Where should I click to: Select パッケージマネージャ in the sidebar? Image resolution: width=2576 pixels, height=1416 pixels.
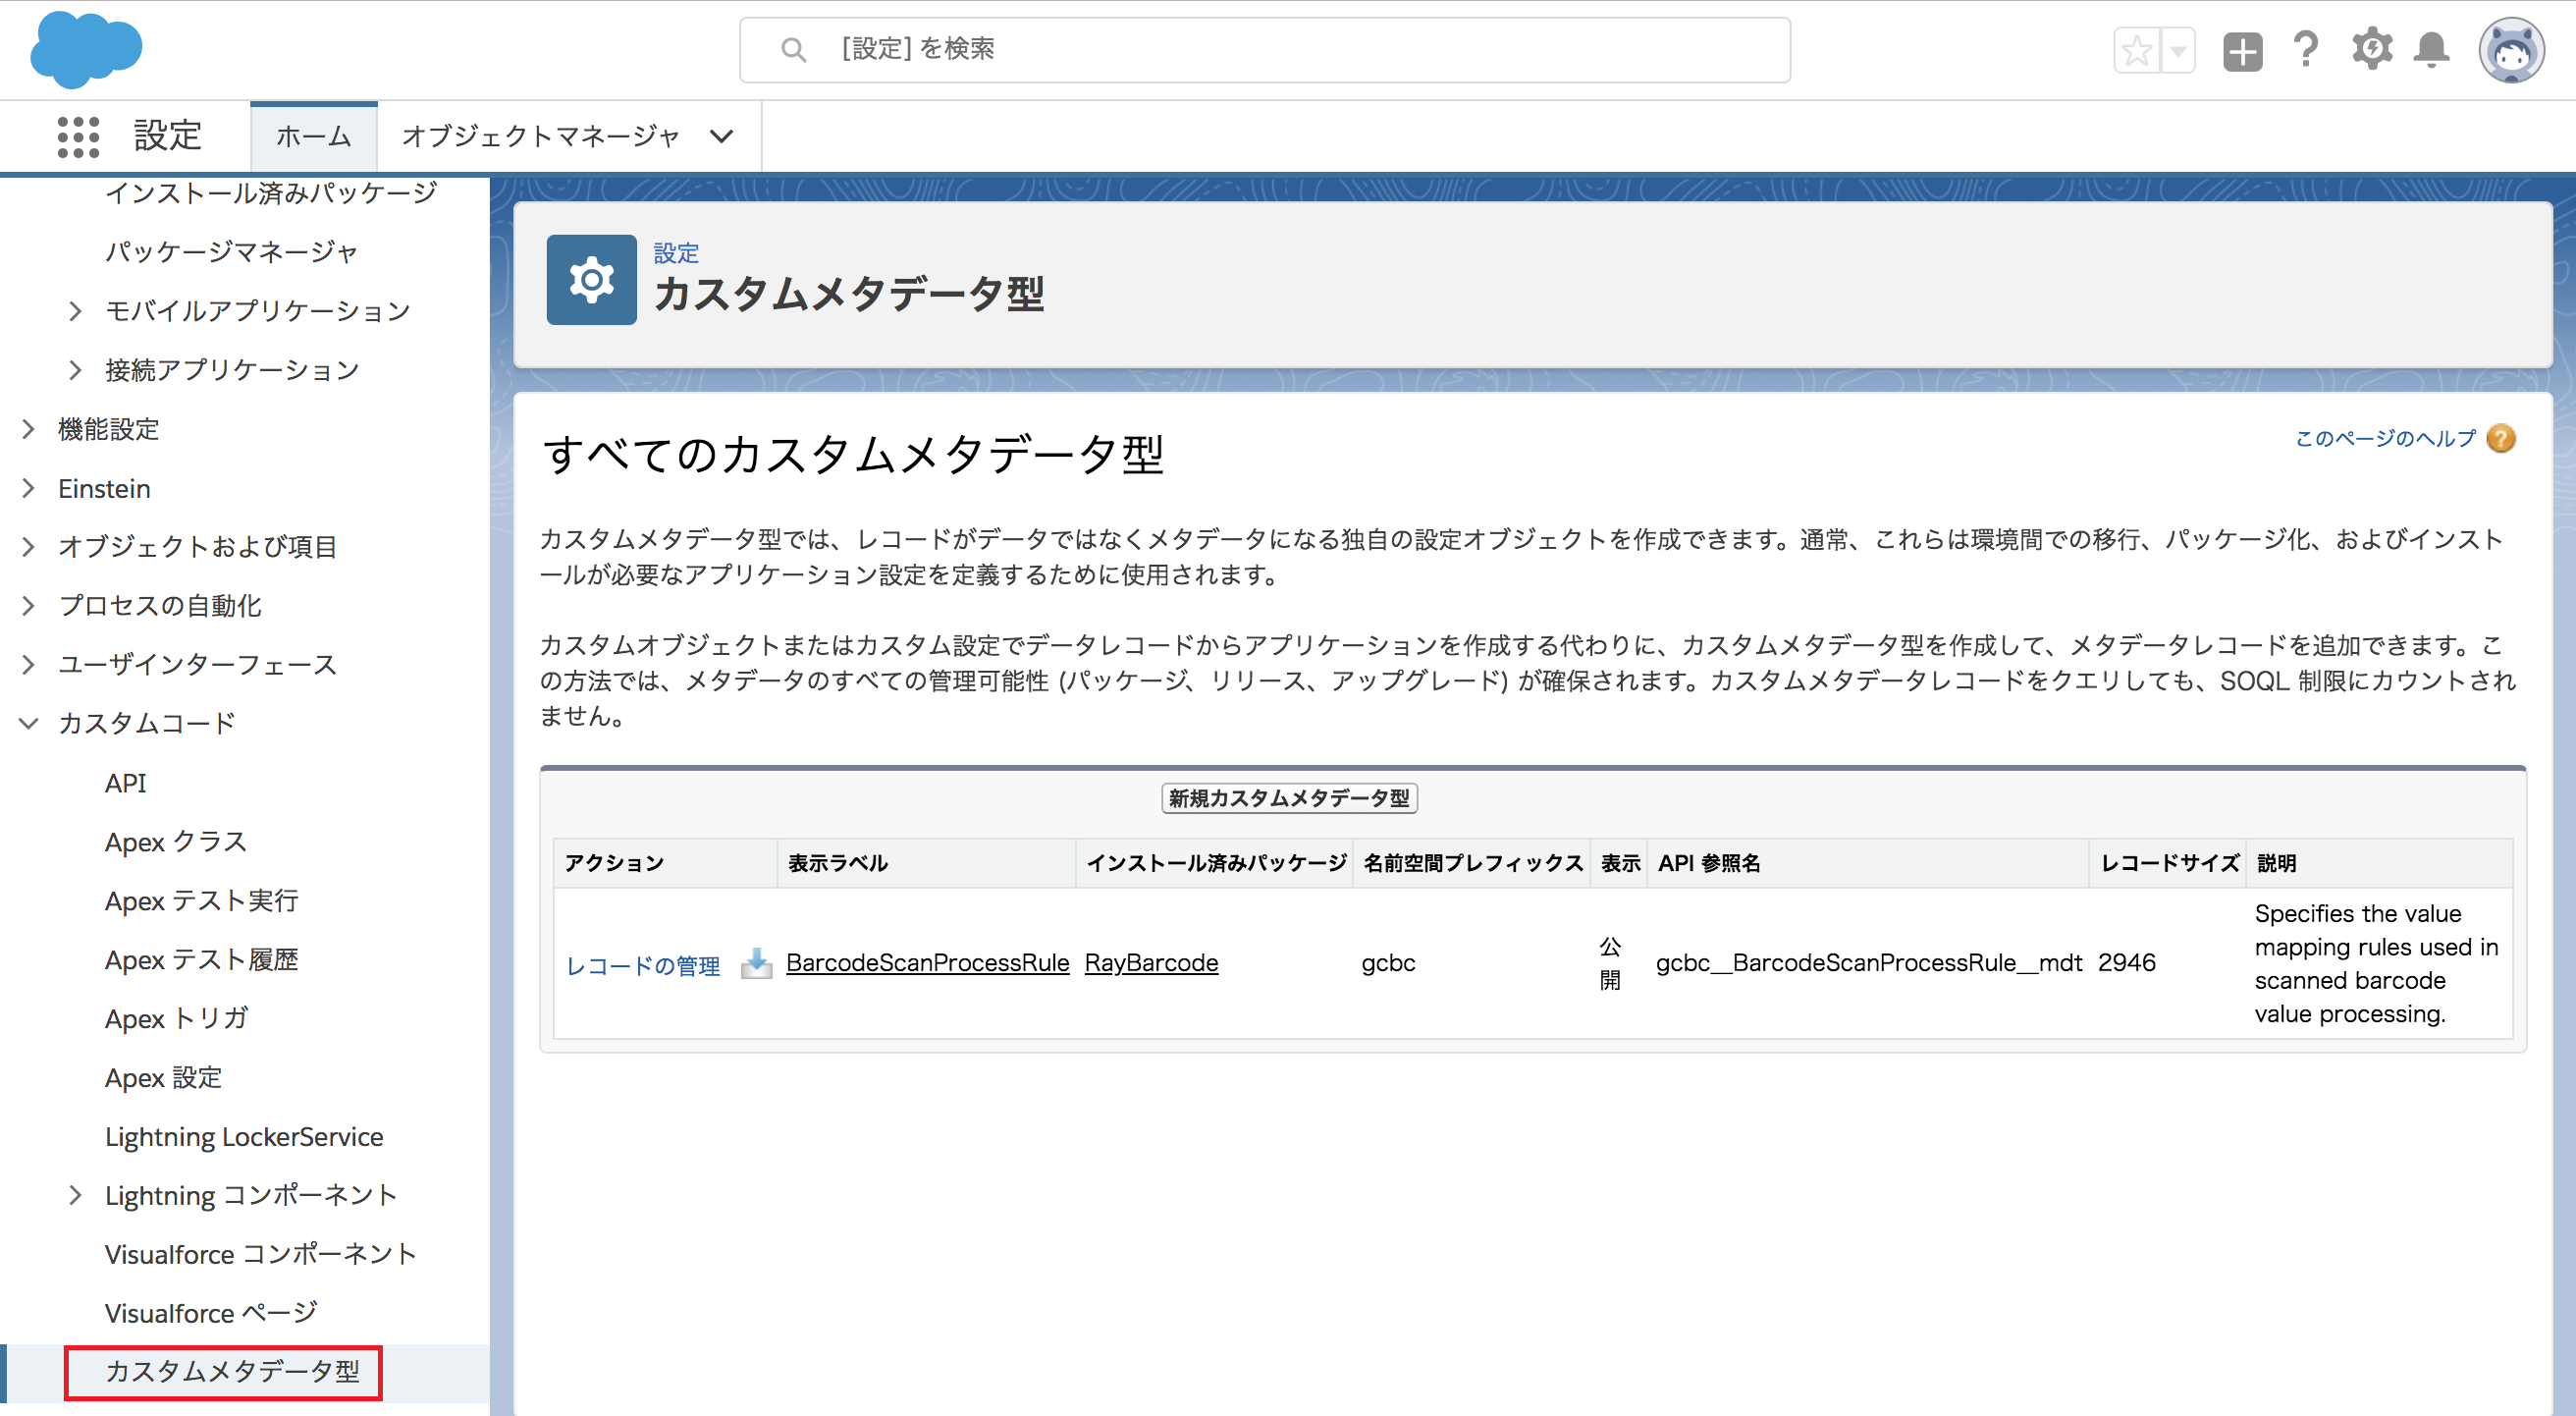tap(232, 251)
